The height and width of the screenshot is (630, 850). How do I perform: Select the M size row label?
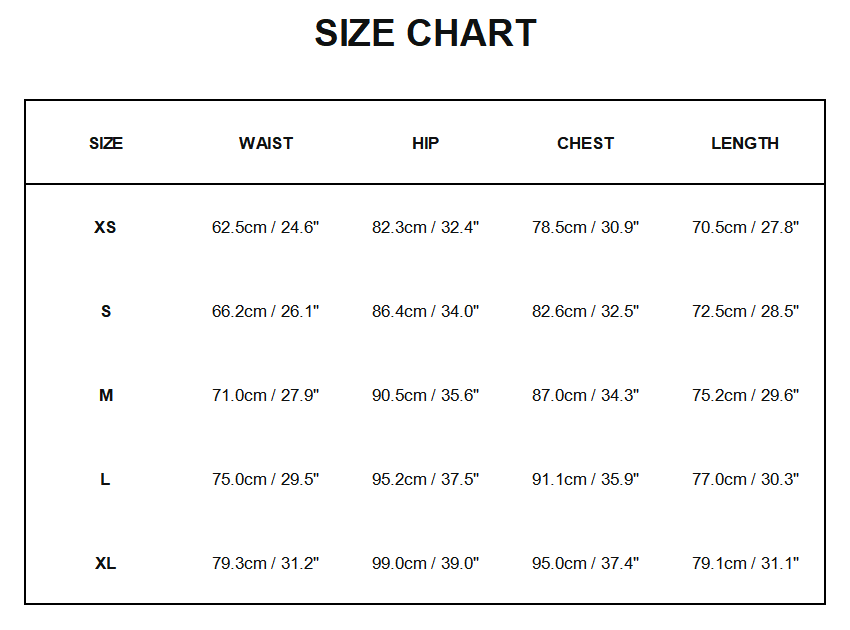point(105,395)
